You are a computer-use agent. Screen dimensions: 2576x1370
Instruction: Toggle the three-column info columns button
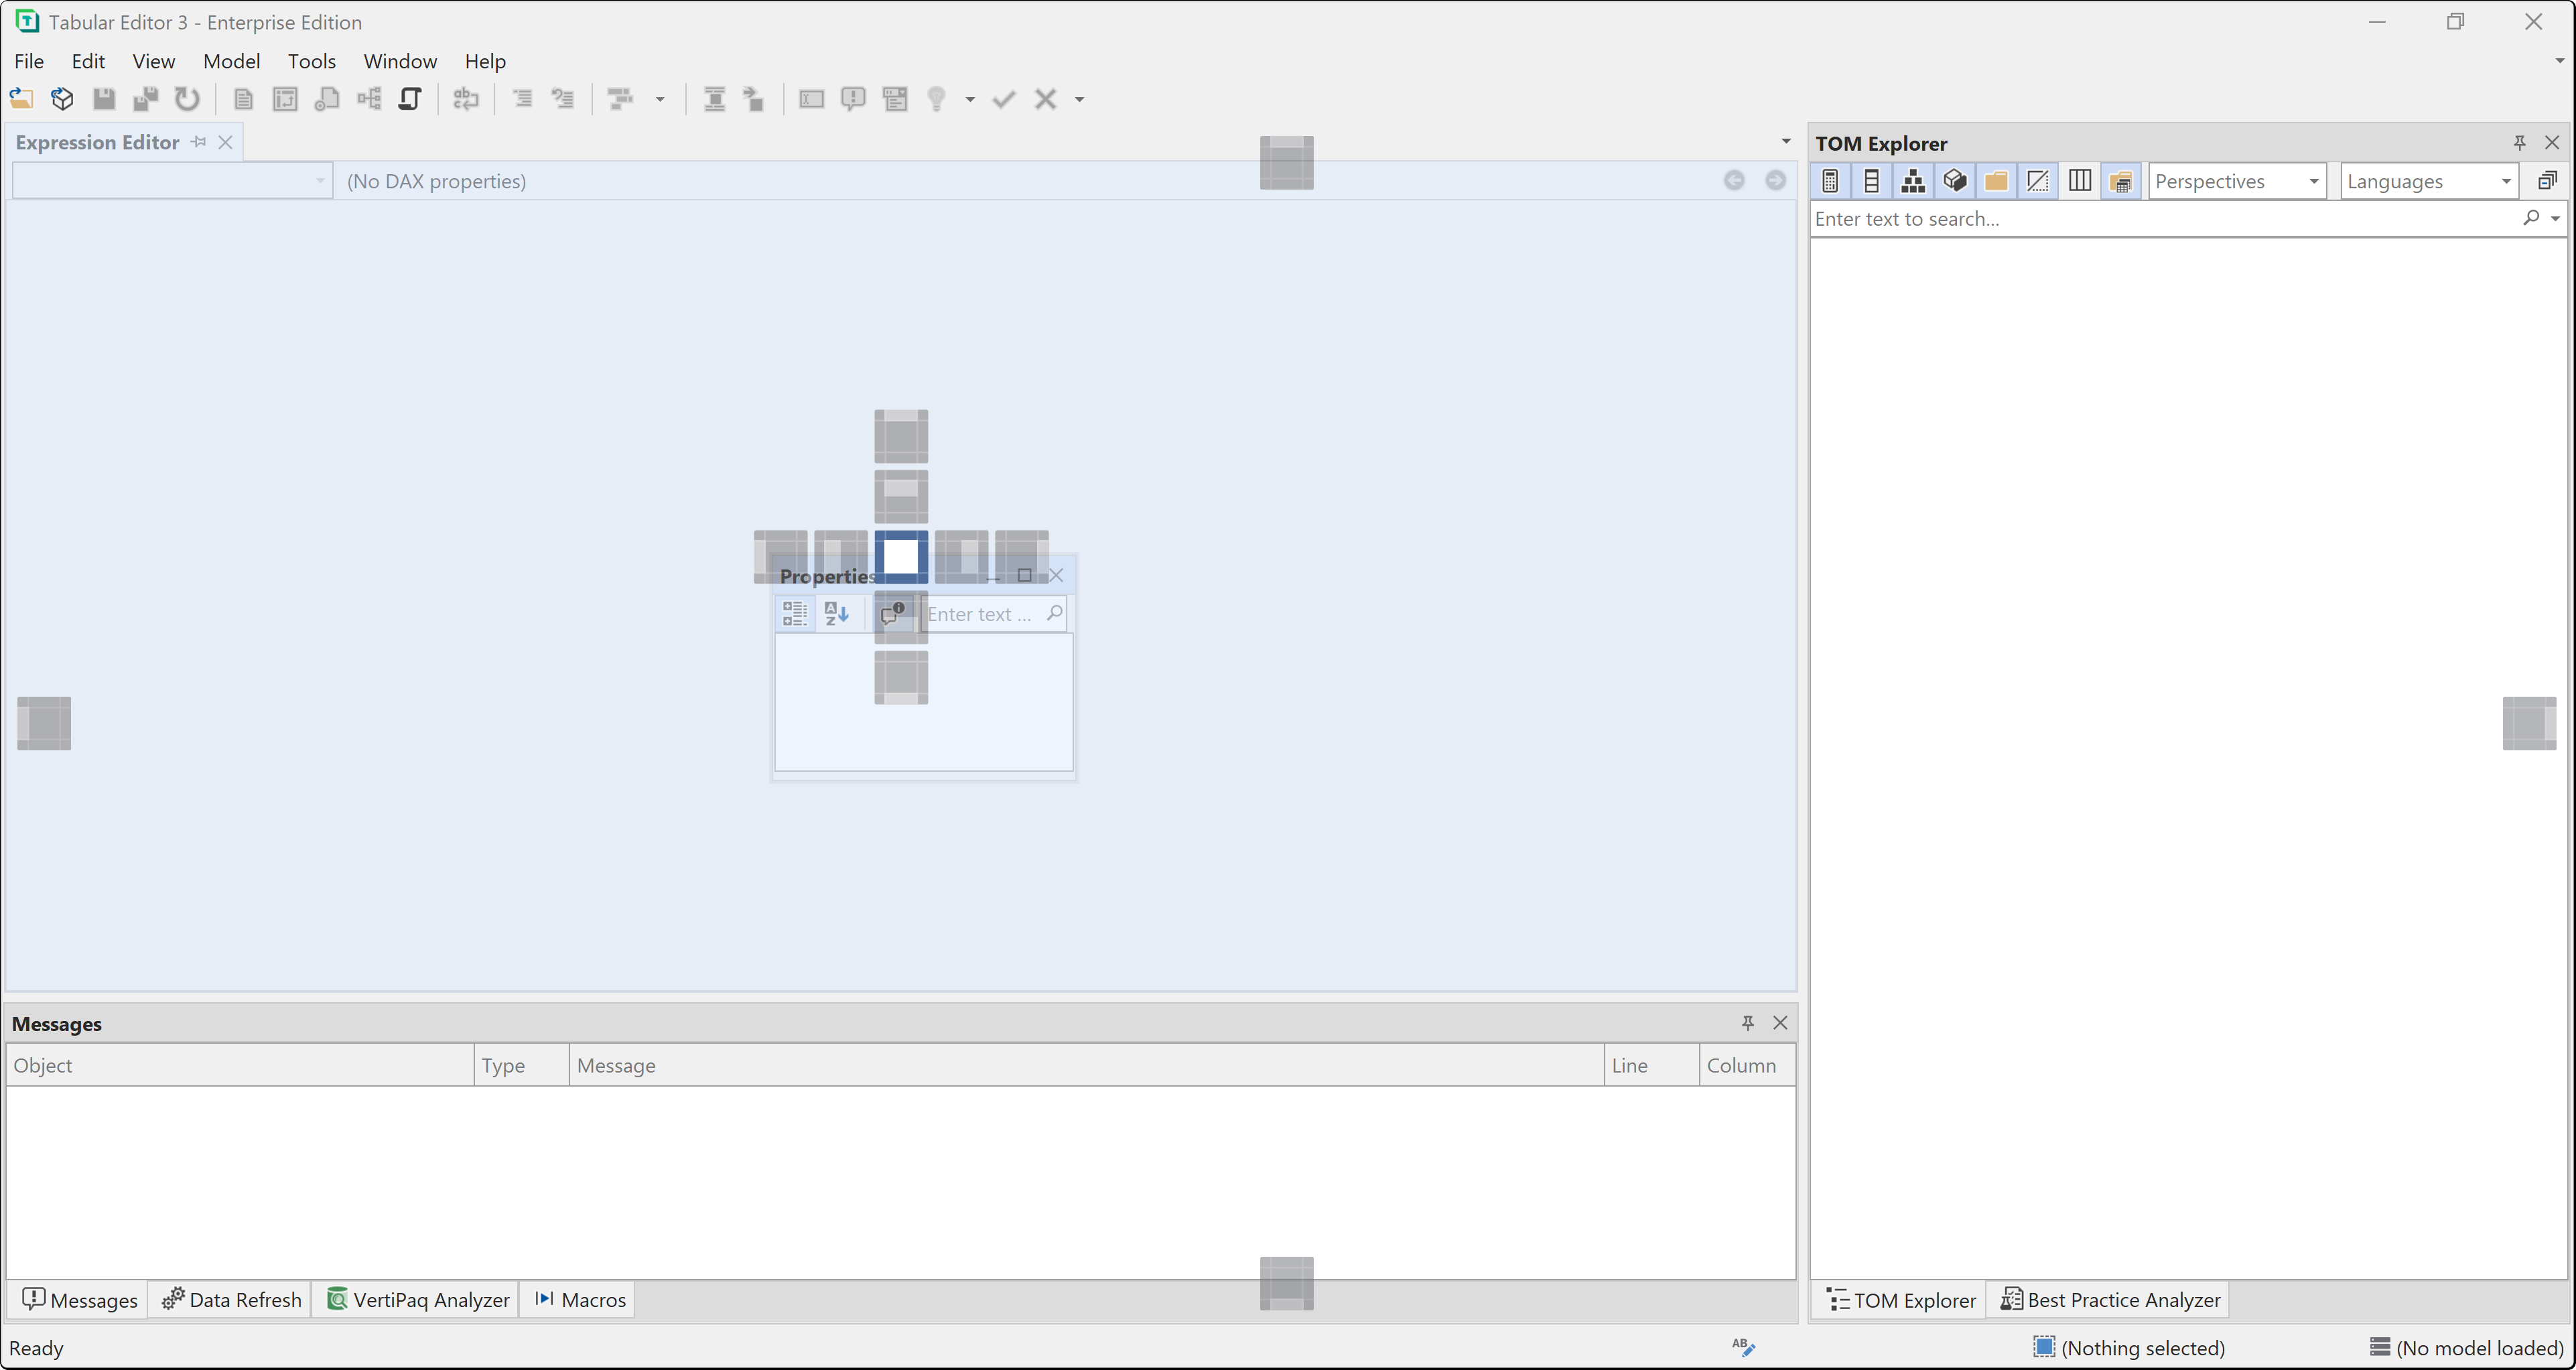[2080, 181]
